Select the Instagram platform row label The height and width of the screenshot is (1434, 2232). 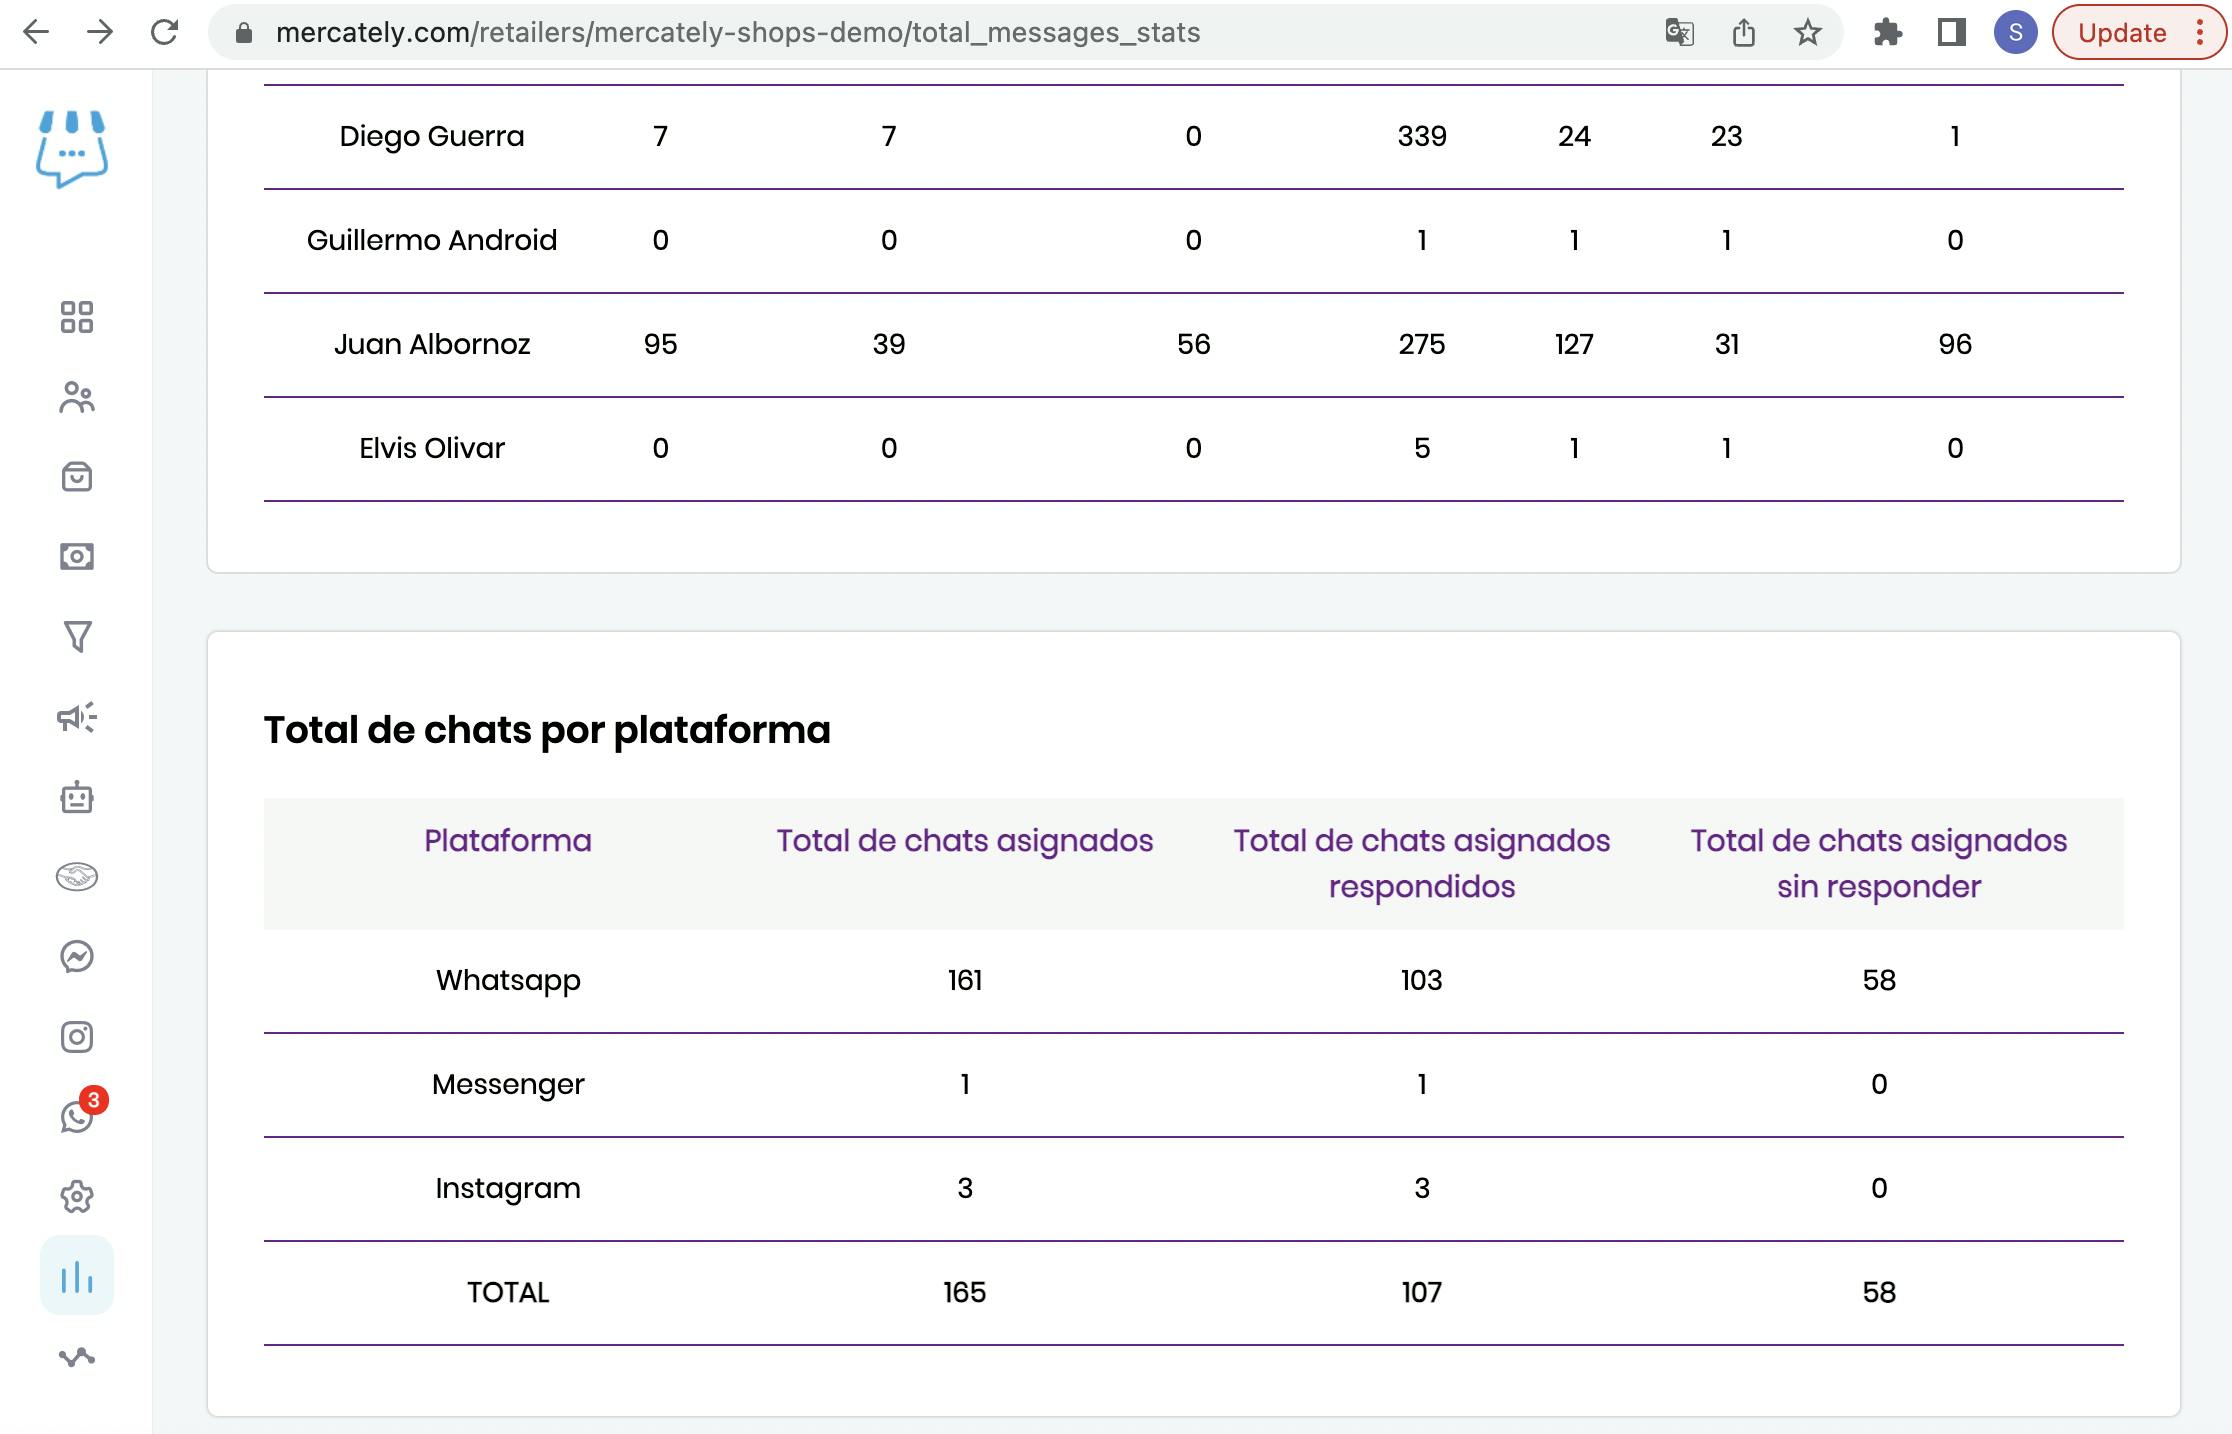(x=508, y=1188)
